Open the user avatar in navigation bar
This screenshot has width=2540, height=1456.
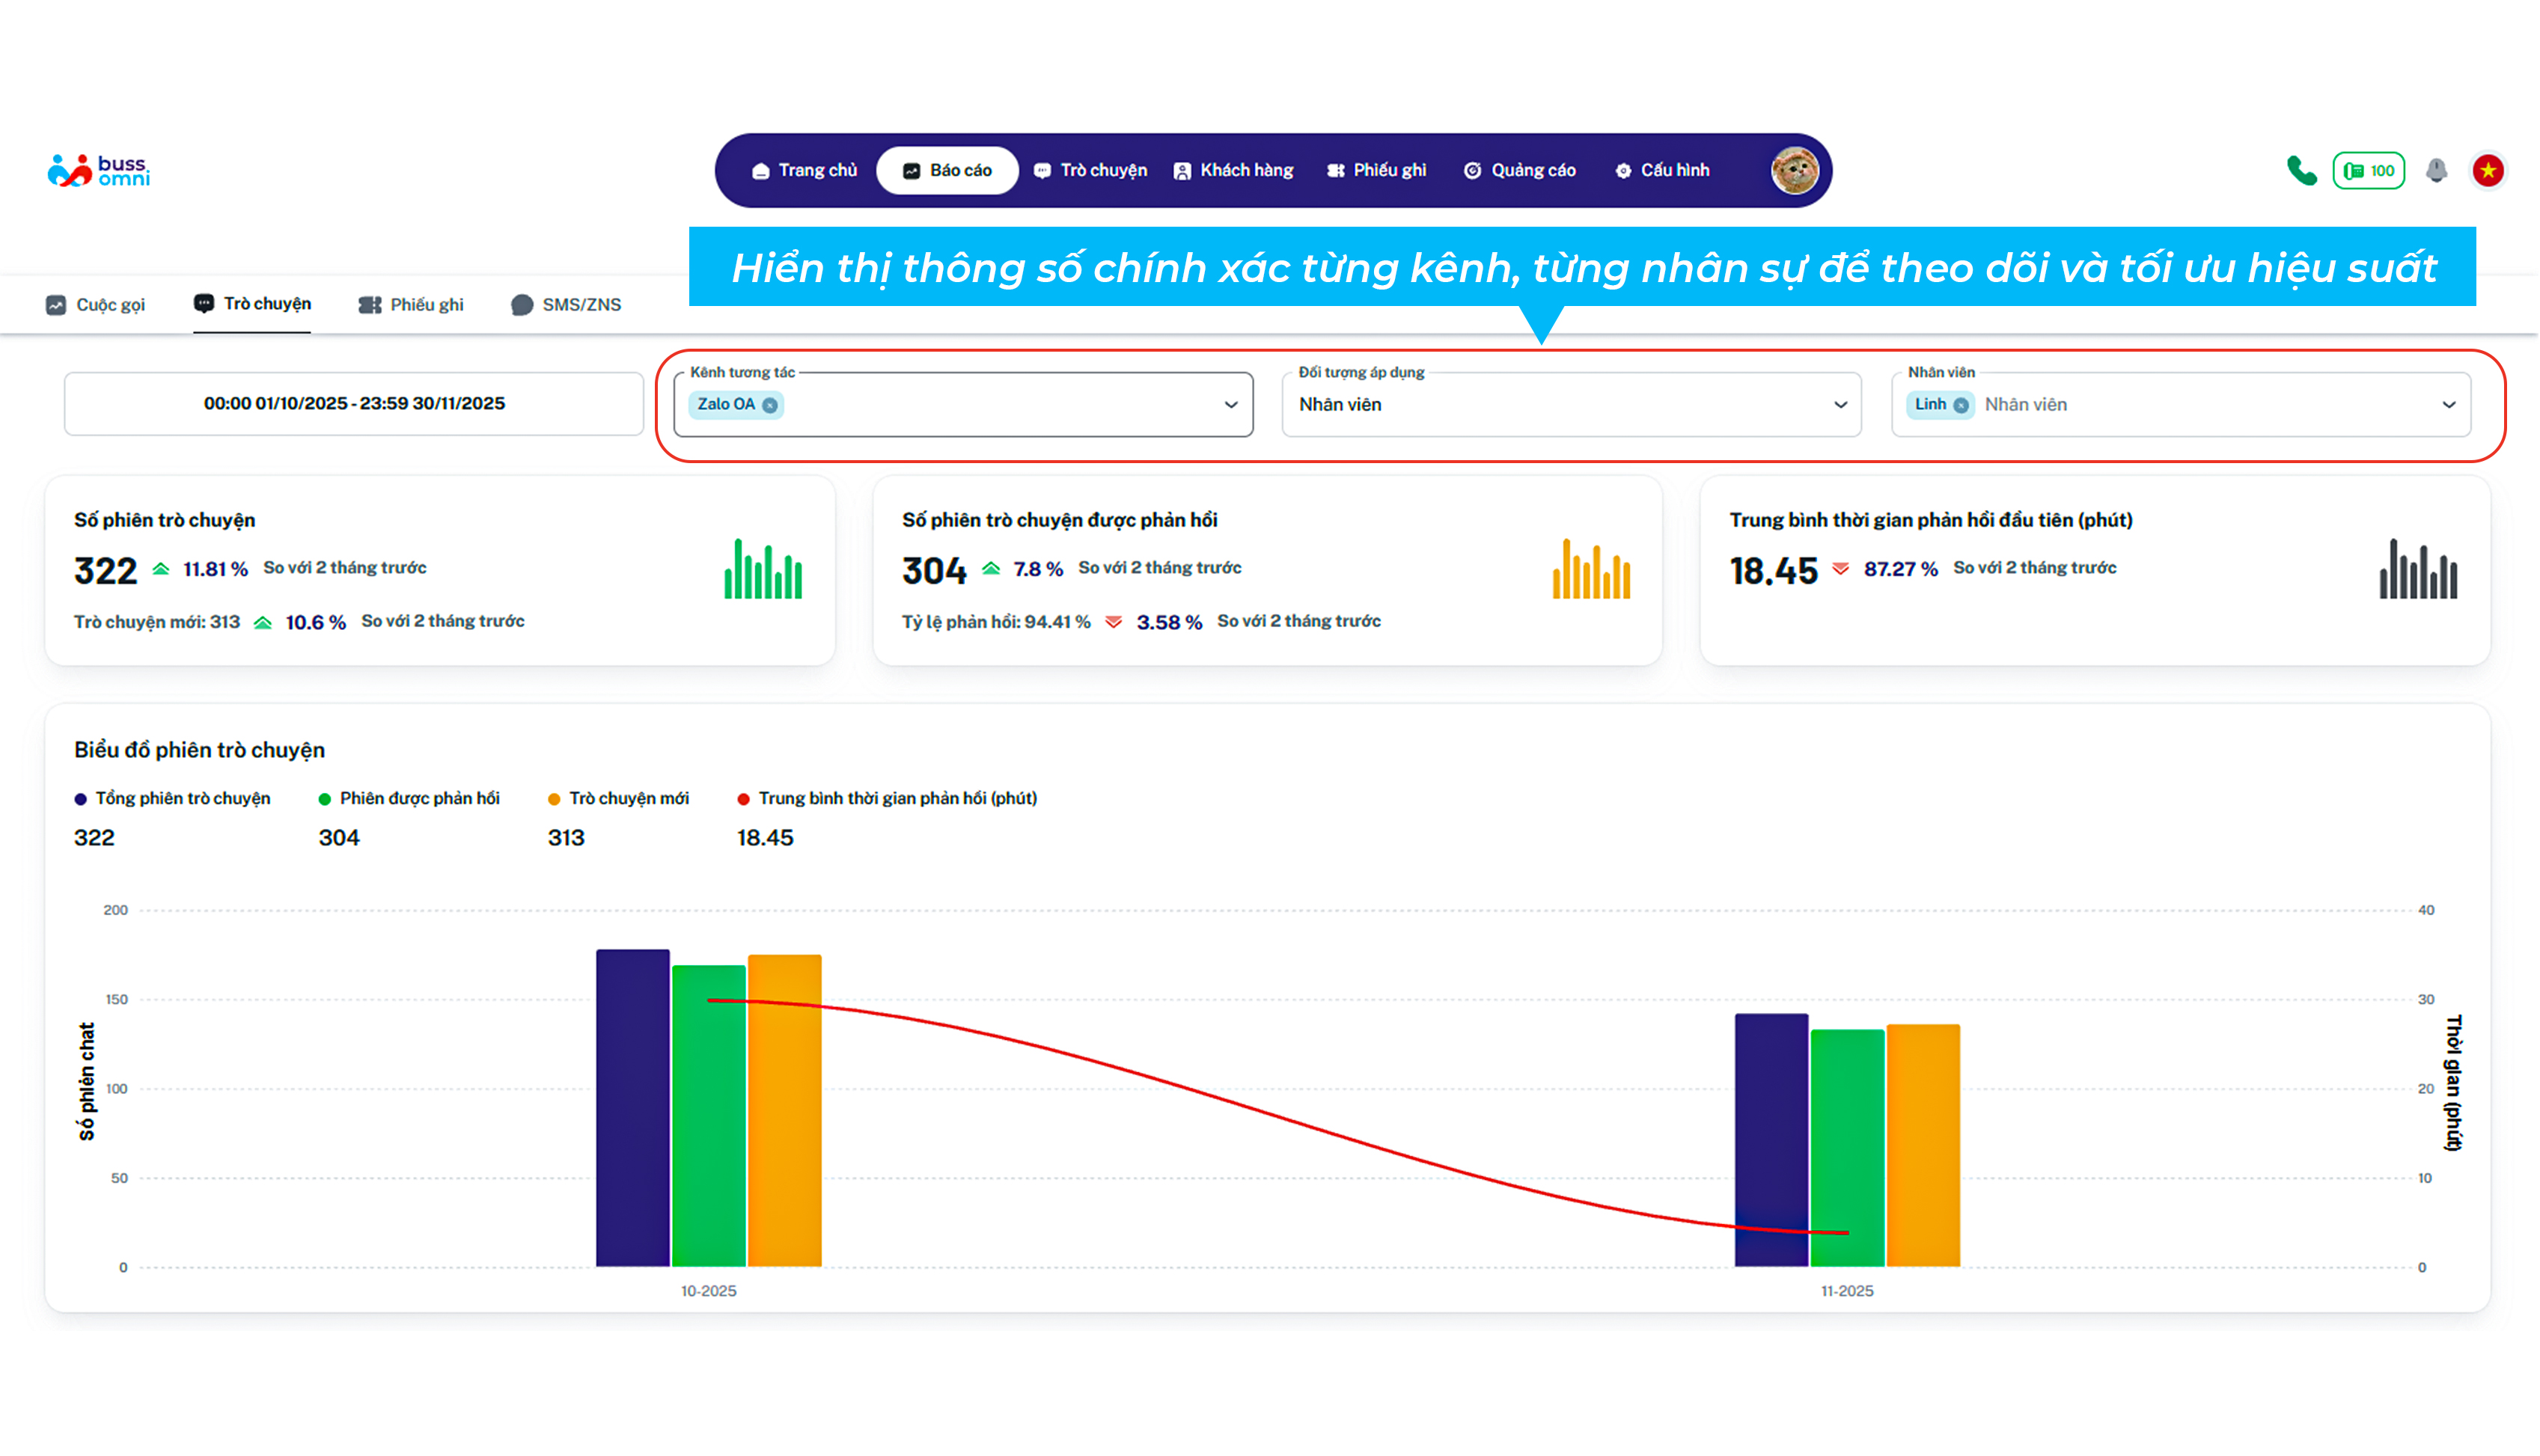[x=1795, y=171]
